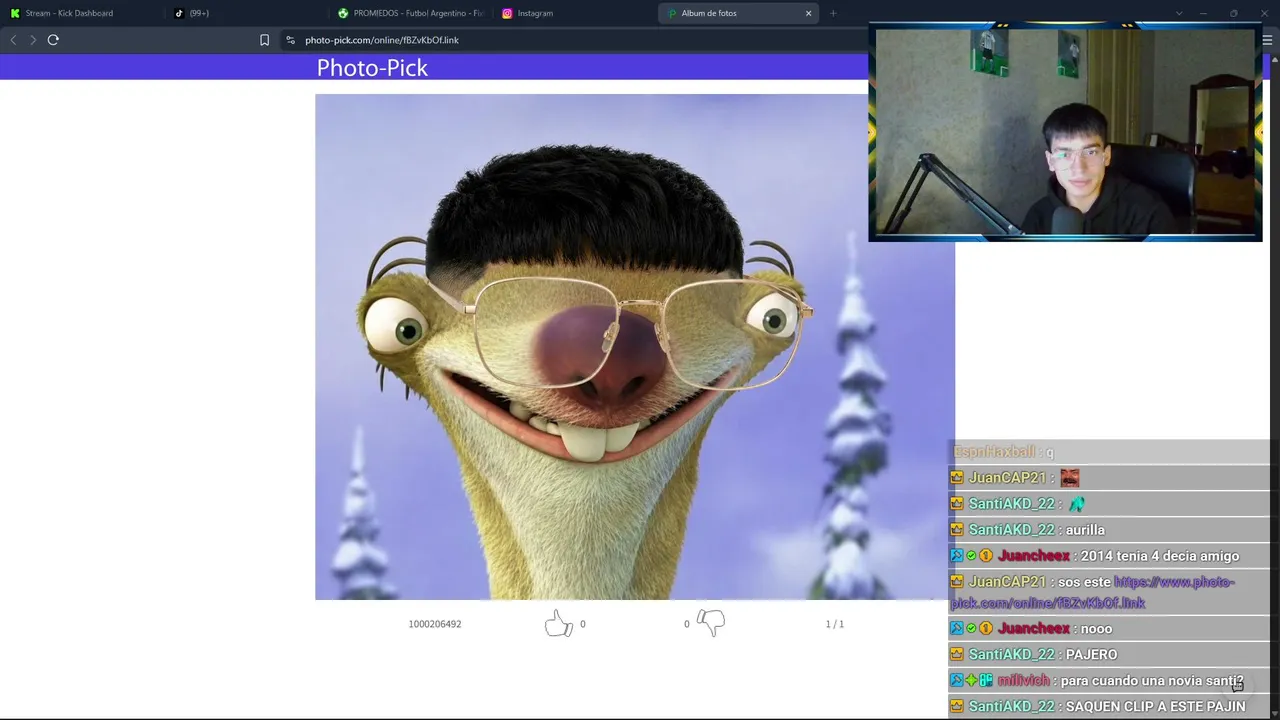Click Juancheex's 'nooo' chat message
This screenshot has height=720, width=1280.
(1097, 628)
